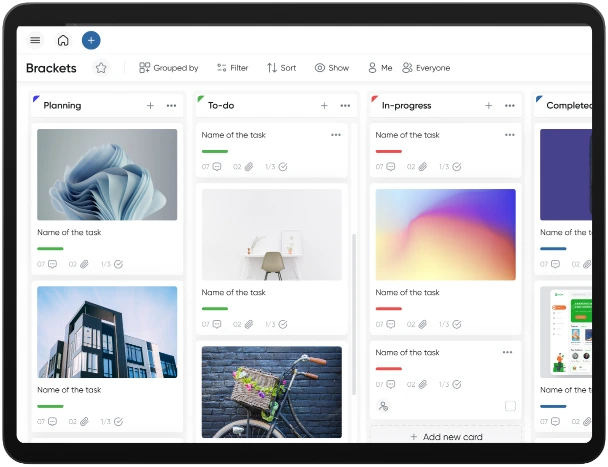The width and height of the screenshot is (608, 467).
Task: Add a card to In-progress column
Action: pyautogui.click(x=488, y=105)
